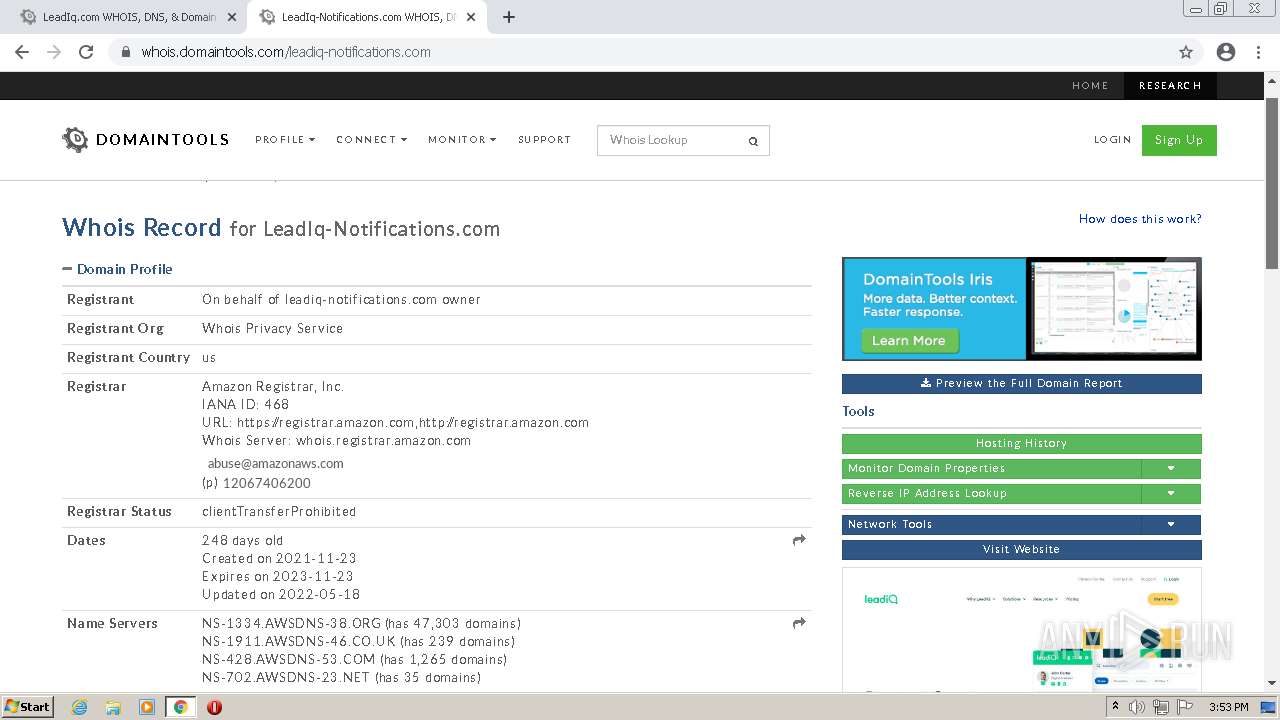Show hidden system tray icons

click(x=1115, y=707)
